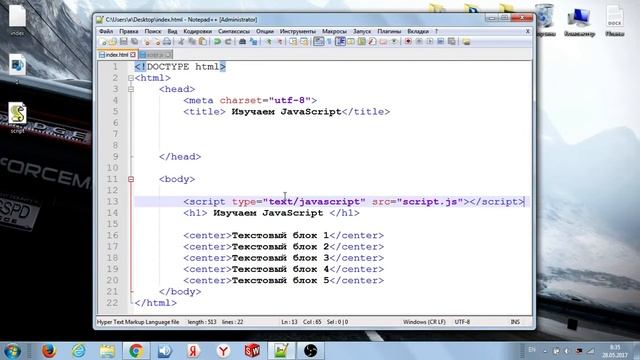
Task: Paste using the clipboard toolbar icon
Action: 202,42
